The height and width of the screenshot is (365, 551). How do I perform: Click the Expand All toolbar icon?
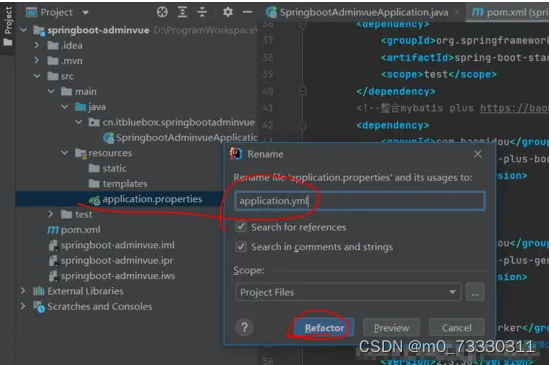[182, 12]
